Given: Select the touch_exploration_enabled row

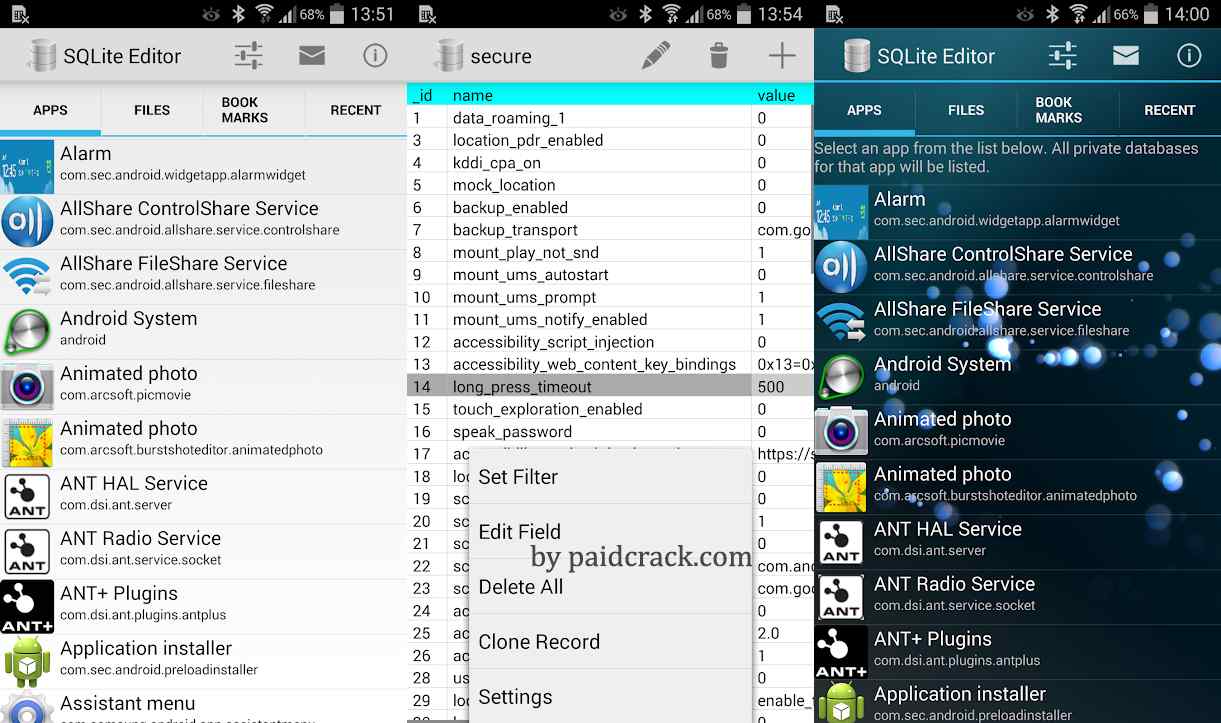Looking at the screenshot, I should click(610, 408).
